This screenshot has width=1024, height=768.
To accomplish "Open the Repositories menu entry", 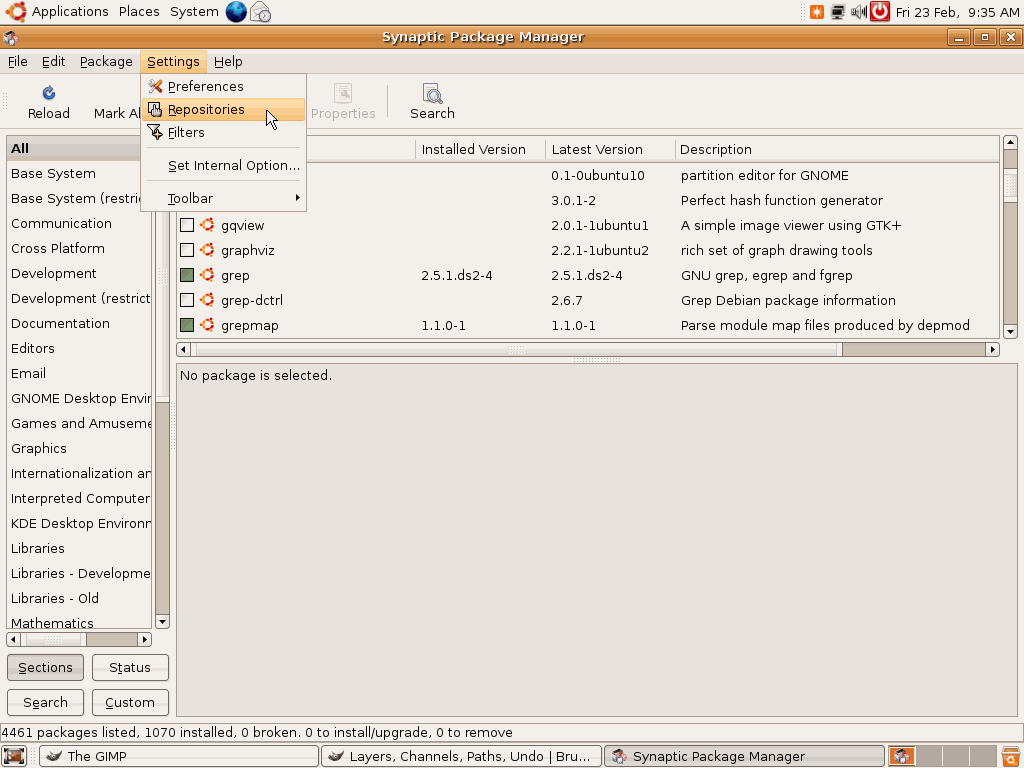I will click(x=223, y=109).
